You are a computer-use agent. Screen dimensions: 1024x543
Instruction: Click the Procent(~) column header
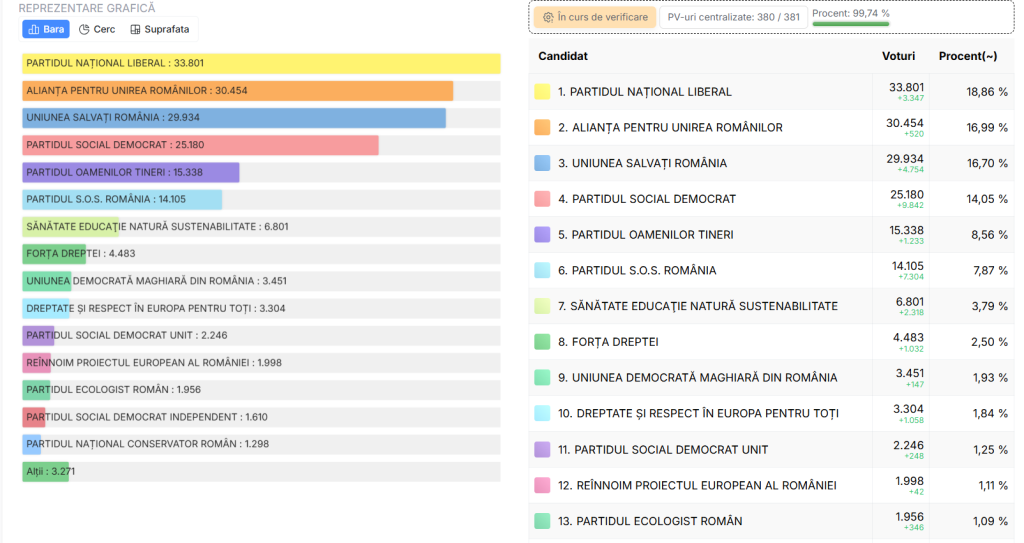coord(969,56)
